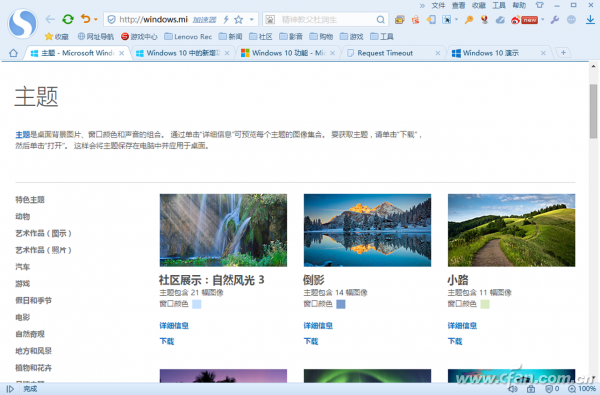The height and width of the screenshot is (395, 600).
Task: Click the address bar URL field
Action: [153, 19]
